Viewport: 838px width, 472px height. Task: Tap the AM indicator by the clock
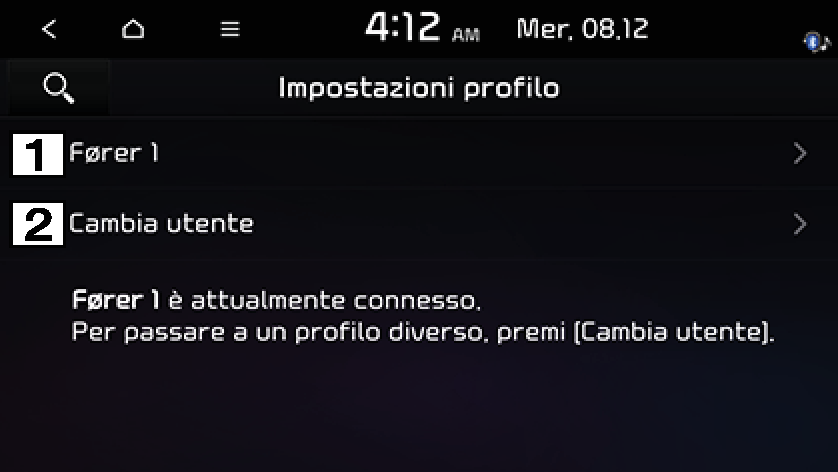click(466, 35)
